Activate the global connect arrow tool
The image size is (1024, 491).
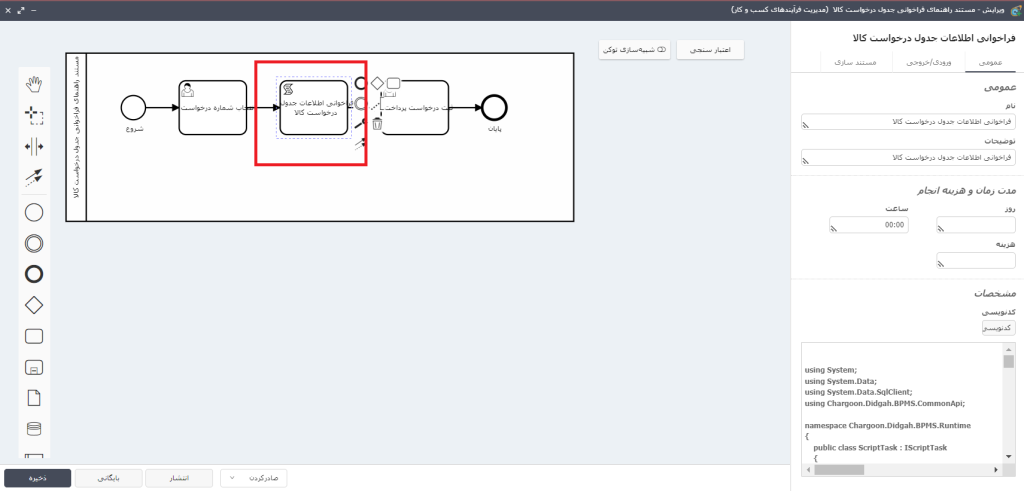(x=33, y=177)
